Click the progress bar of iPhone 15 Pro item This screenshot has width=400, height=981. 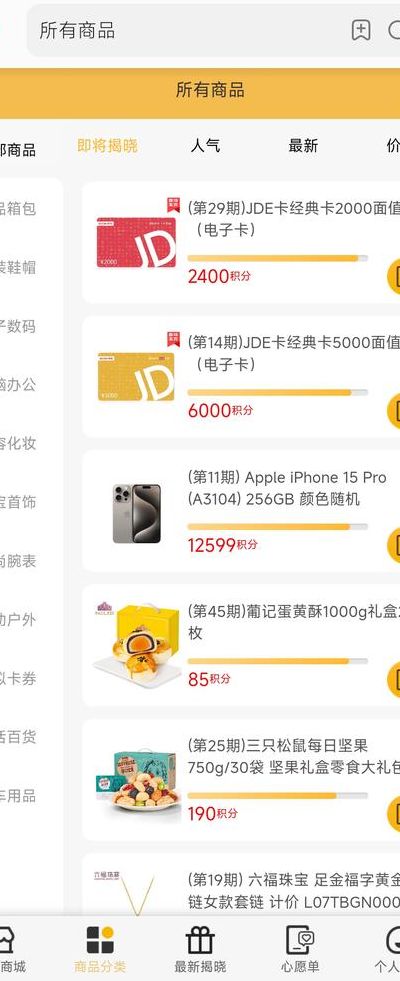coord(277,527)
